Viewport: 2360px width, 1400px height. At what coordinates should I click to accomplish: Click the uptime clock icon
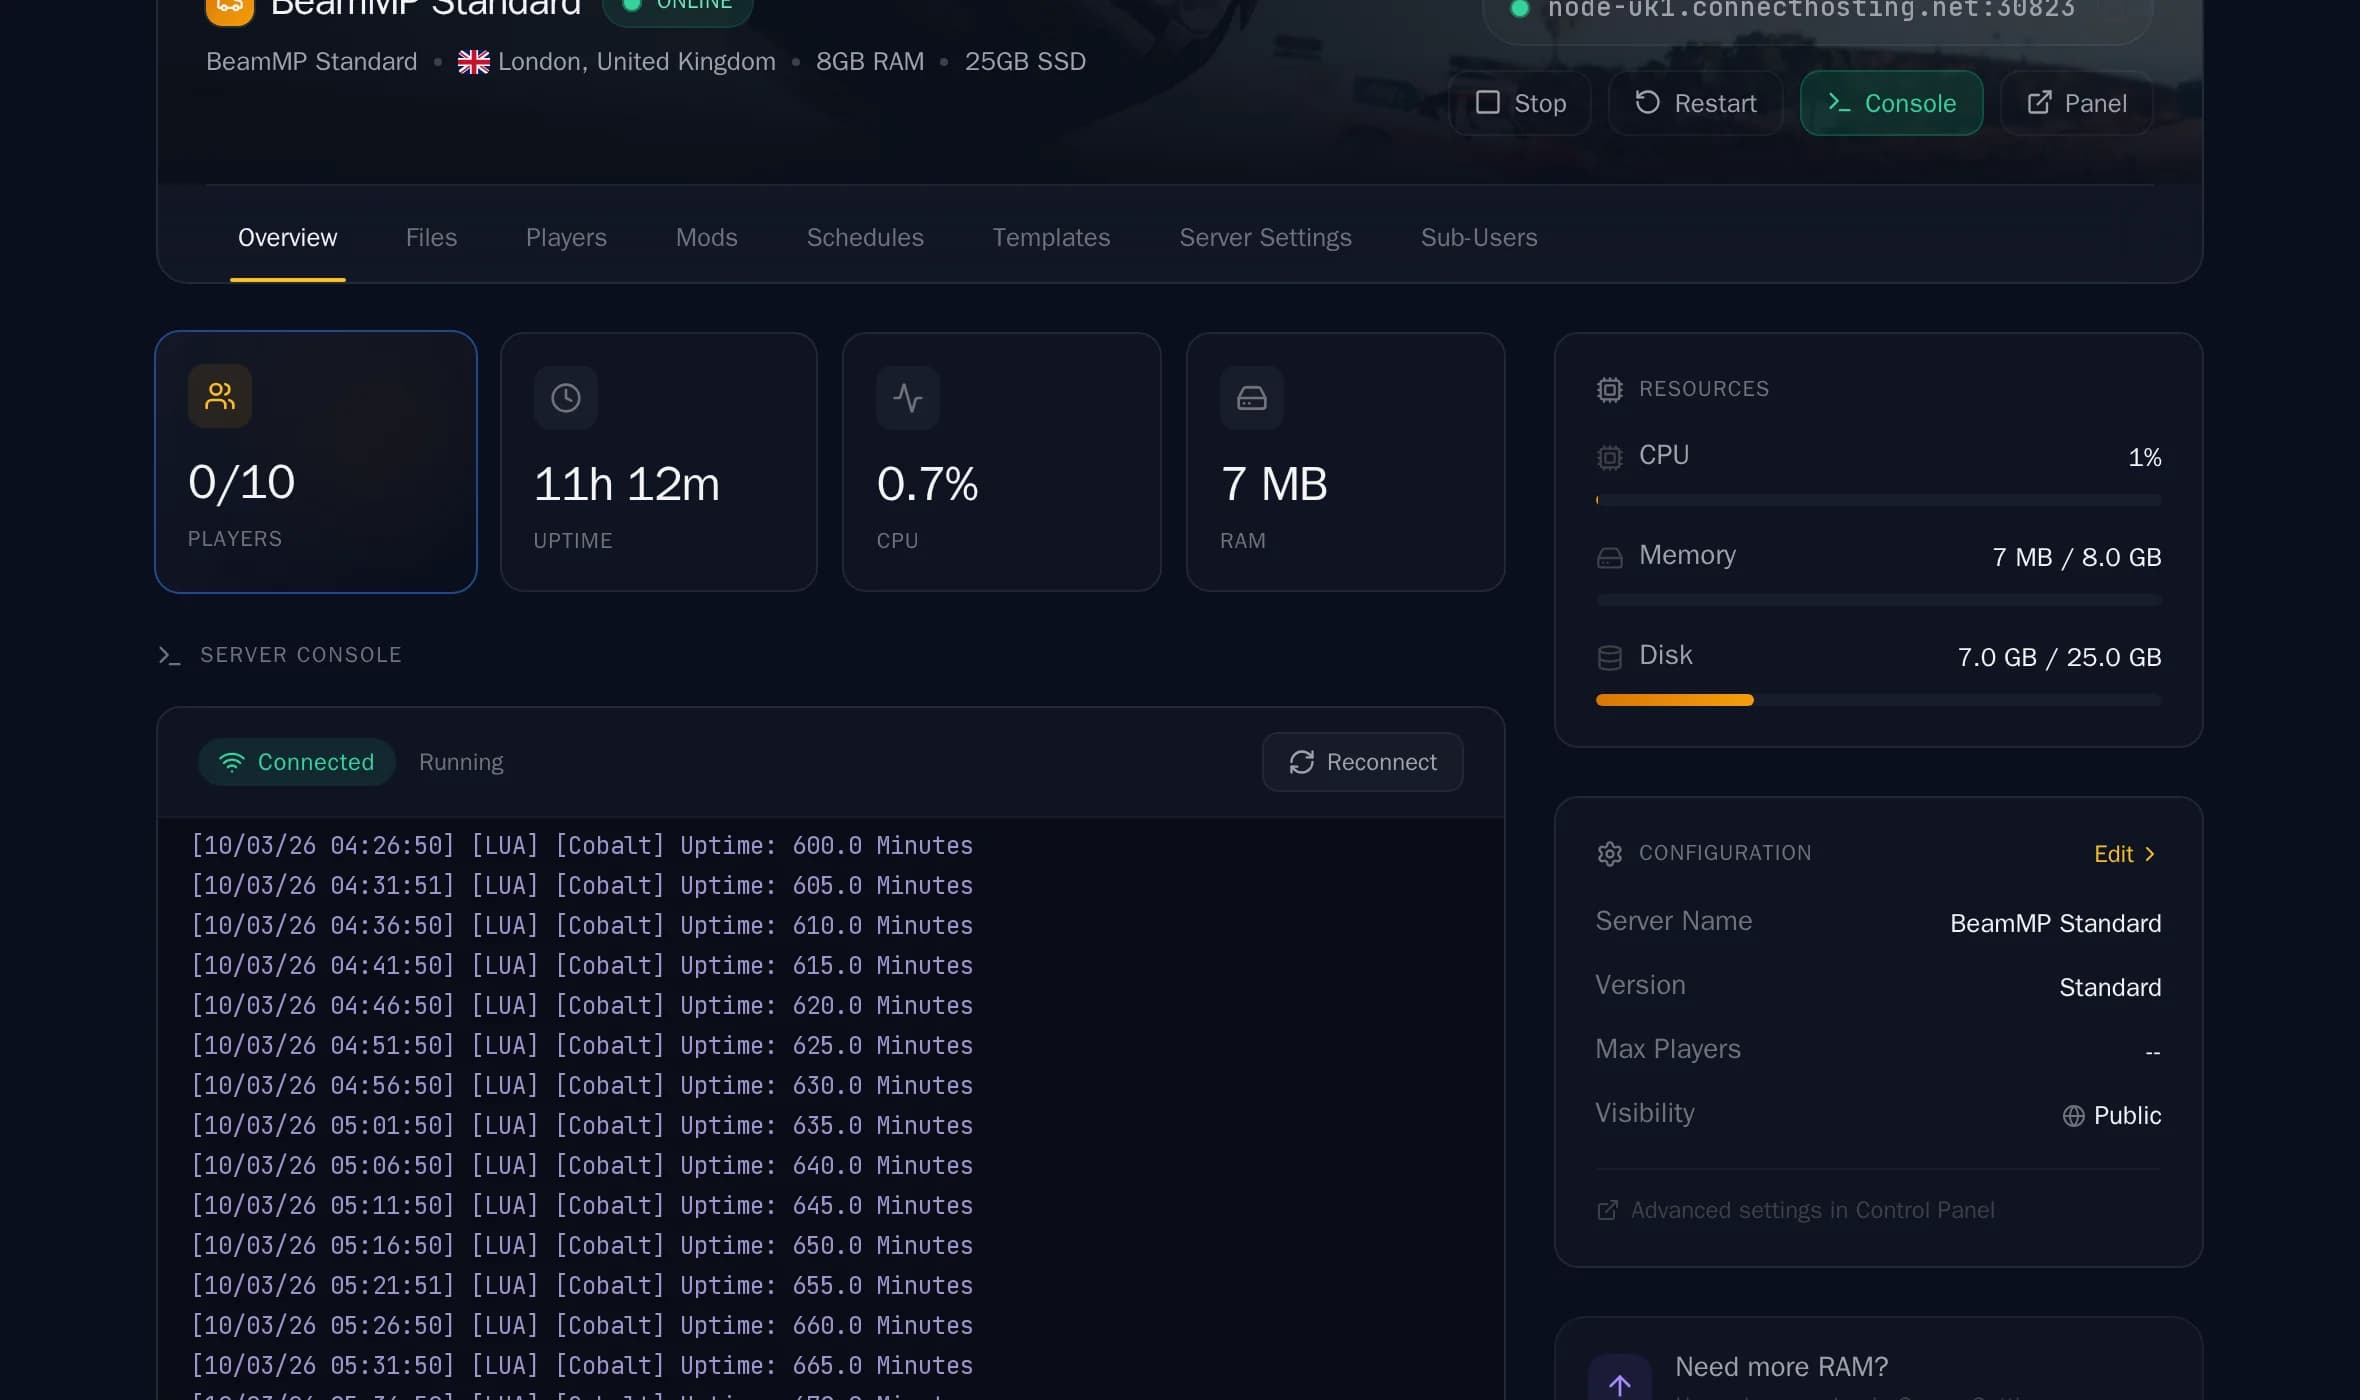tap(565, 397)
